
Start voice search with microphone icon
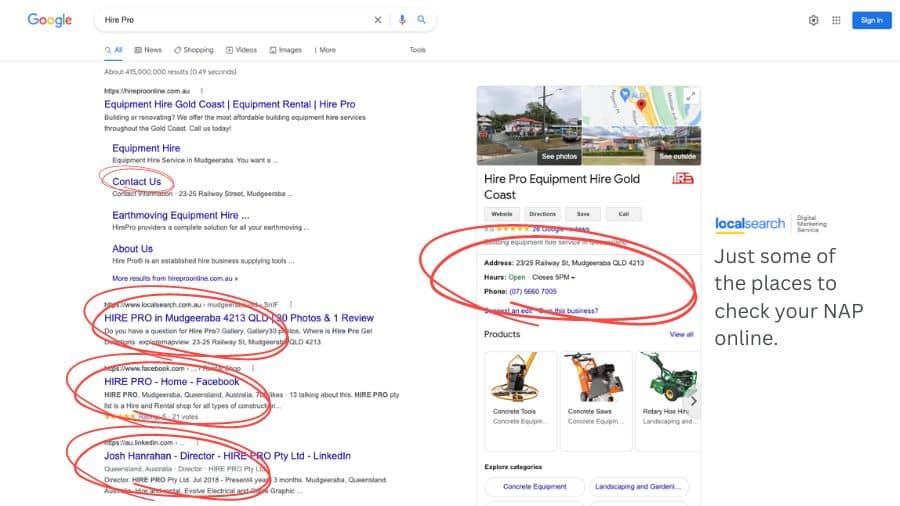pos(402,20)
